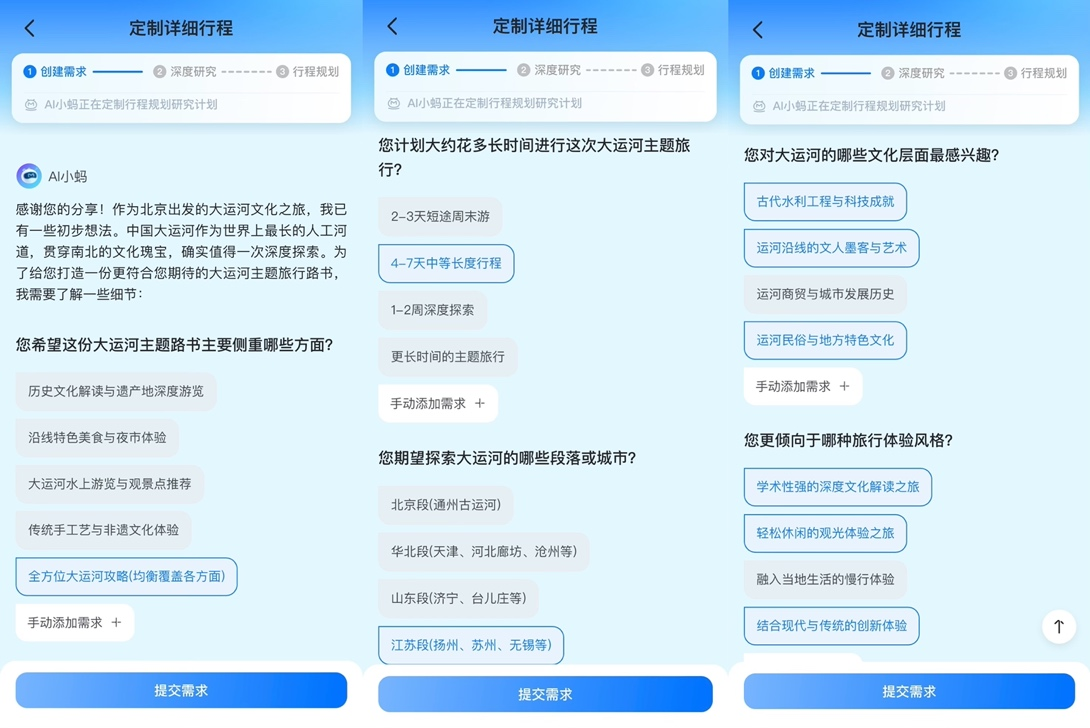Image resolution: width=1090 pixels, height=728 pixels.
Task: Select 融入当地生活的慢行体验 option
Action: click(x=825, y=579)
